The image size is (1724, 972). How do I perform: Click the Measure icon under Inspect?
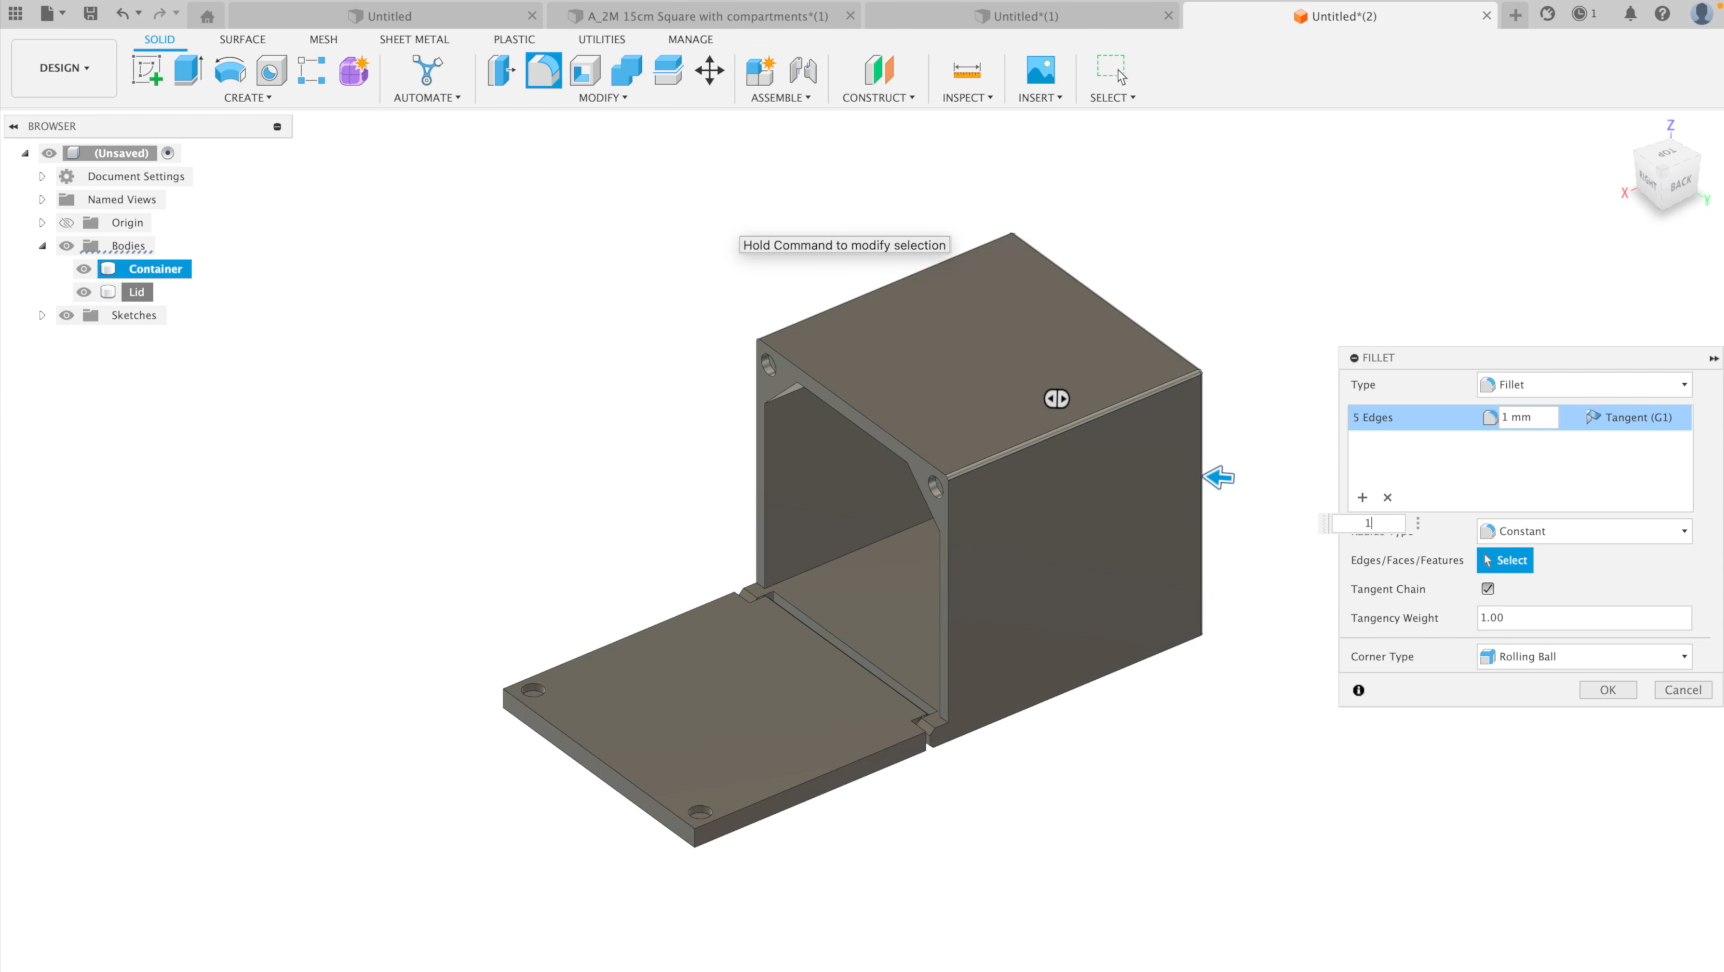coord(966,70)
